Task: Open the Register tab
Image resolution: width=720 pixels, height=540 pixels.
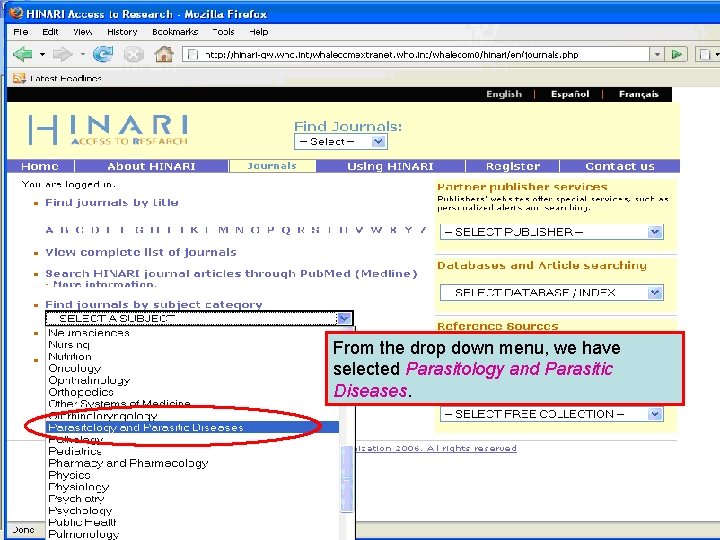Action: 513,166
